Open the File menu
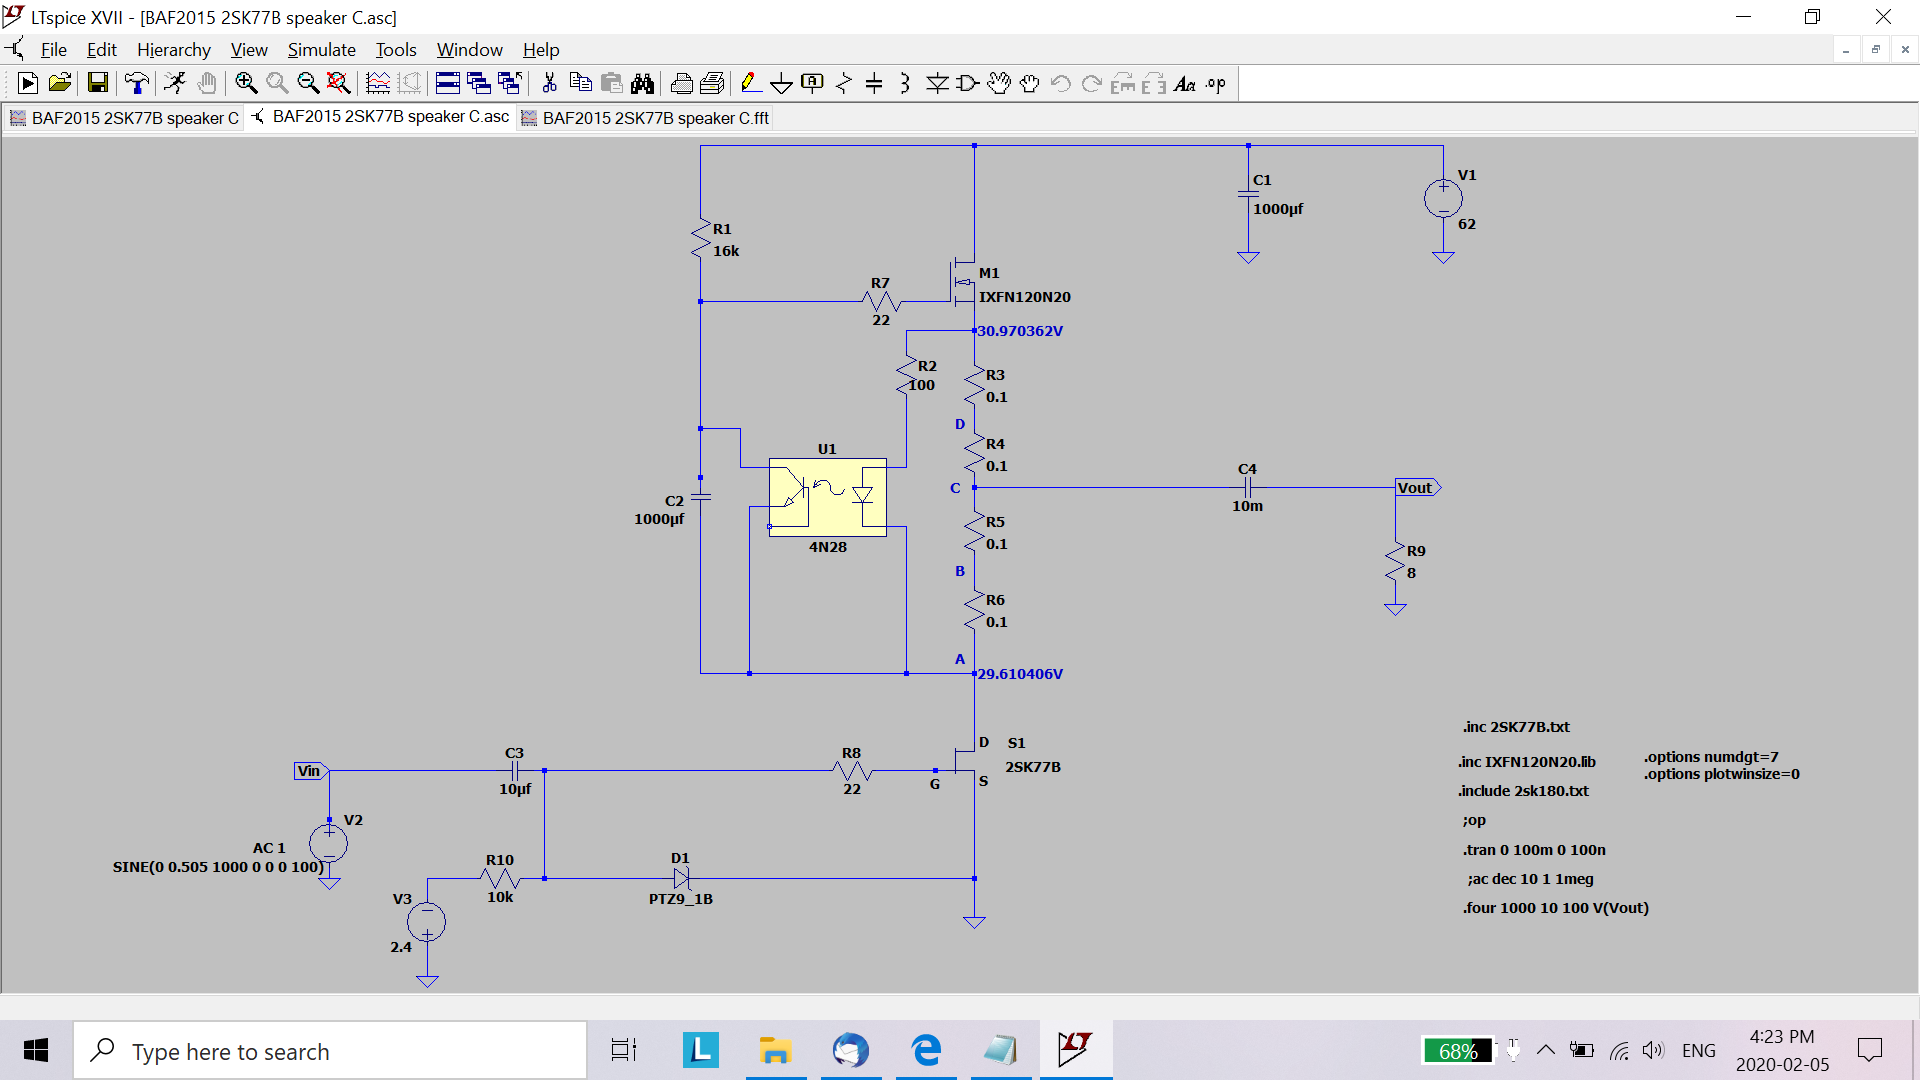This screenshot has height=1080, width=1920. click(x=53, y=50)
